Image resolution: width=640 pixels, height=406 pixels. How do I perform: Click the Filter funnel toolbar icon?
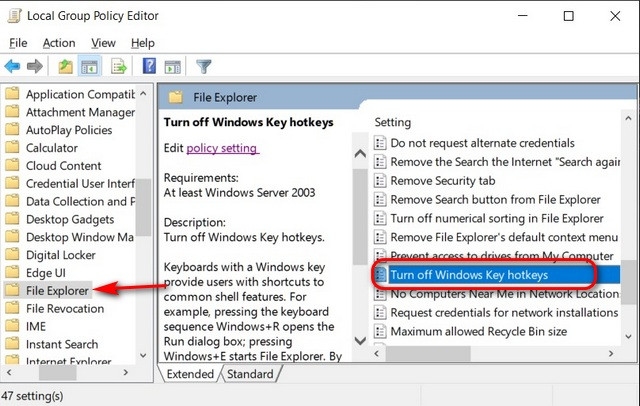[x=204, y=66]
